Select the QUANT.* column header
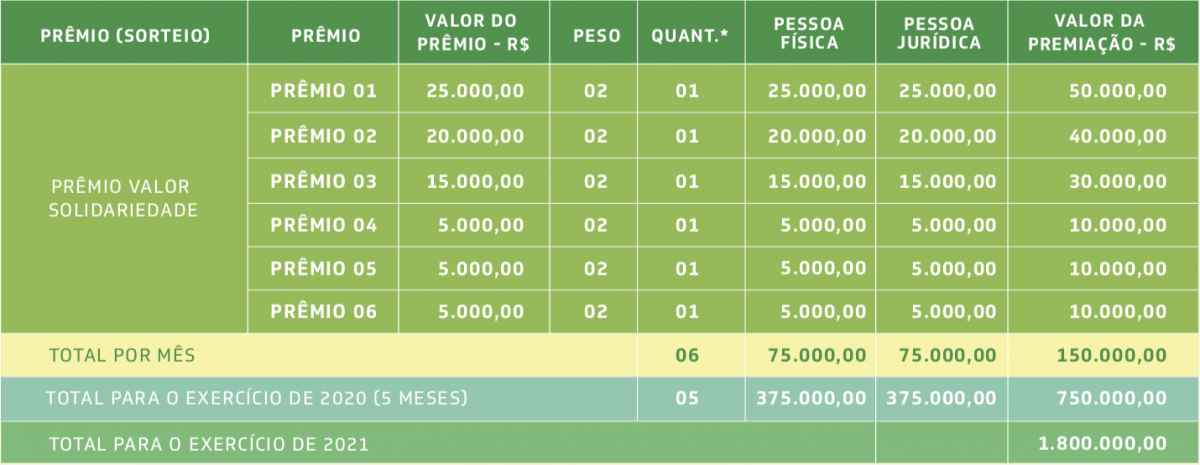The image size is (1200, 465). (690, 35)
